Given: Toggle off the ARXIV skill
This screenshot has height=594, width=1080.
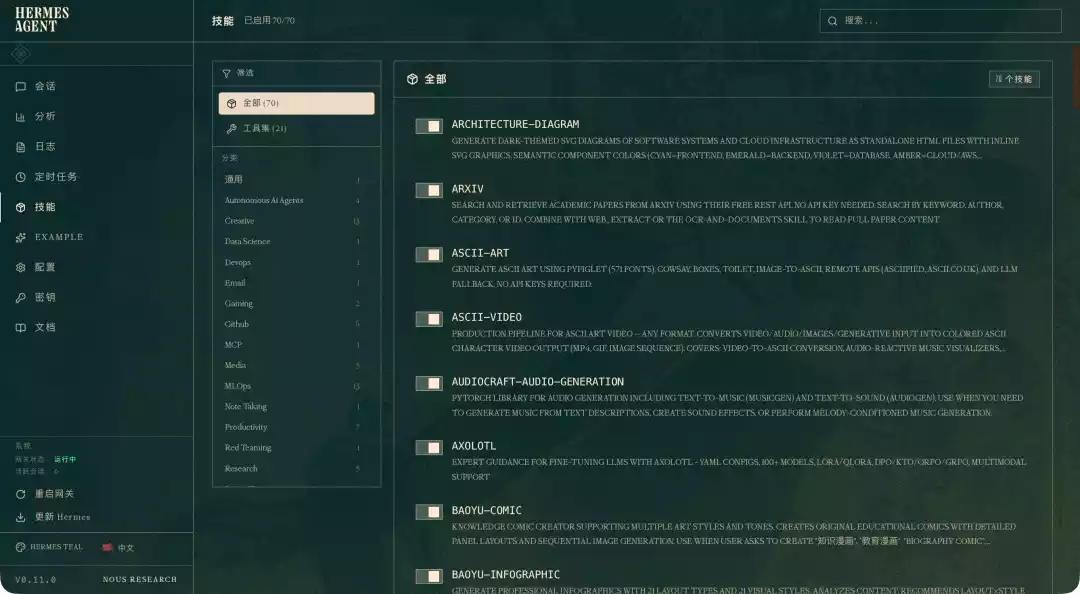Looking at the screenshot, I should pyautogui.click(x=429, y=190).
